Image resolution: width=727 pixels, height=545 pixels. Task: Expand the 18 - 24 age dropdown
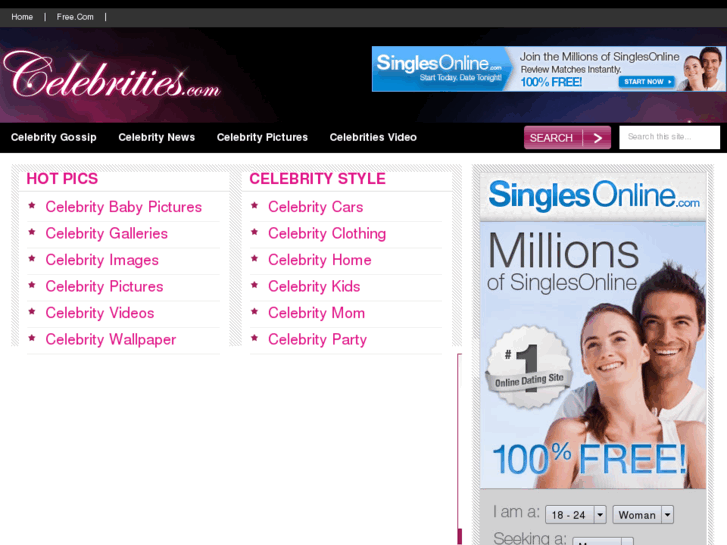(x=576, y=515)
